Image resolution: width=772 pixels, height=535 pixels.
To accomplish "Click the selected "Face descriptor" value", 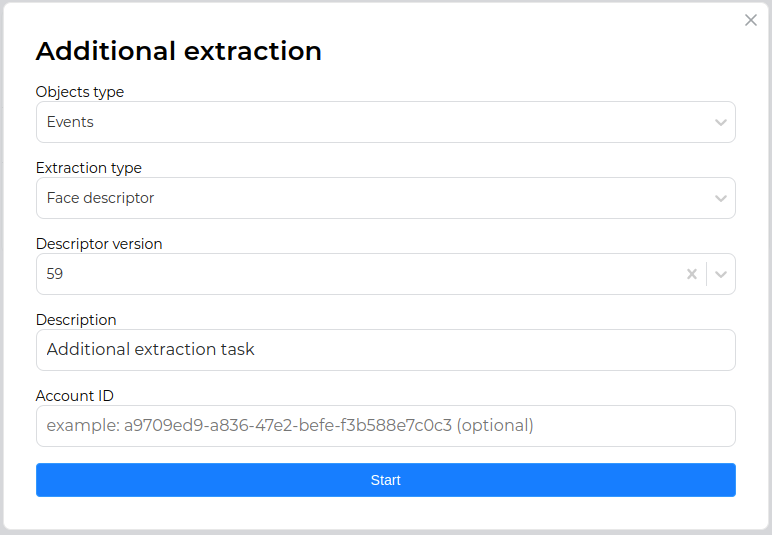I will tap(100, 198).
